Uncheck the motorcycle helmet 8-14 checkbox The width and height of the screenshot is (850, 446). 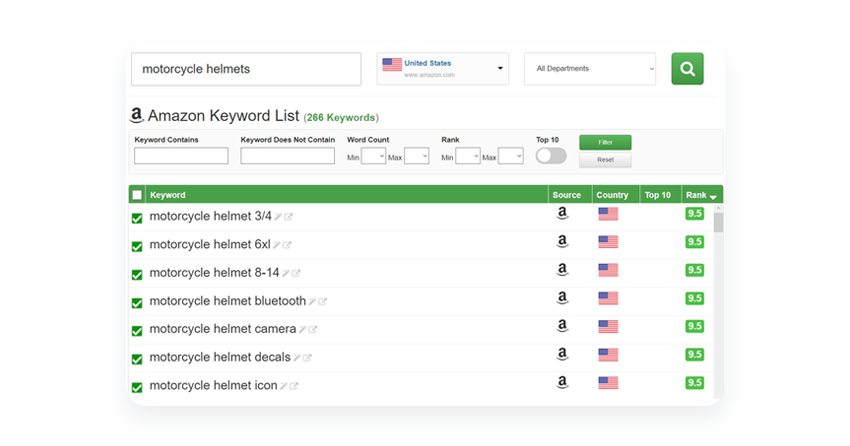click(137, 274)
